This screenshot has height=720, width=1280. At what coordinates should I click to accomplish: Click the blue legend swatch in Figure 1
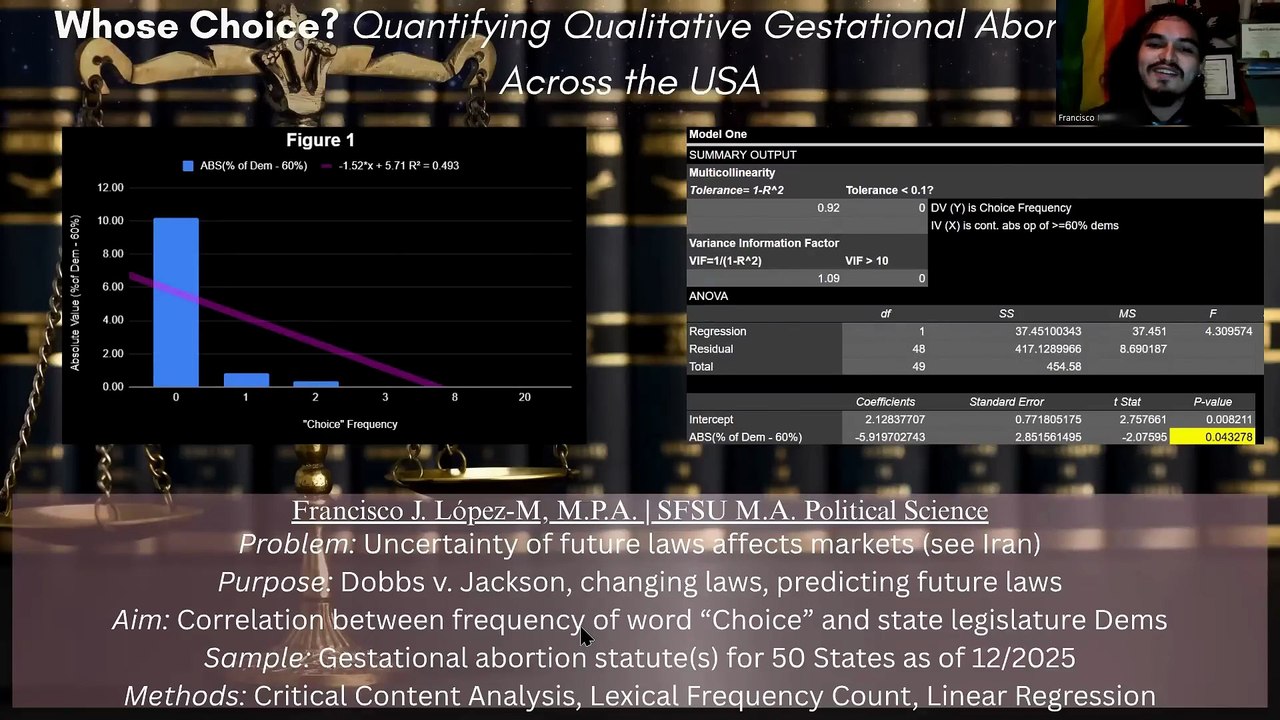[188, 166]
